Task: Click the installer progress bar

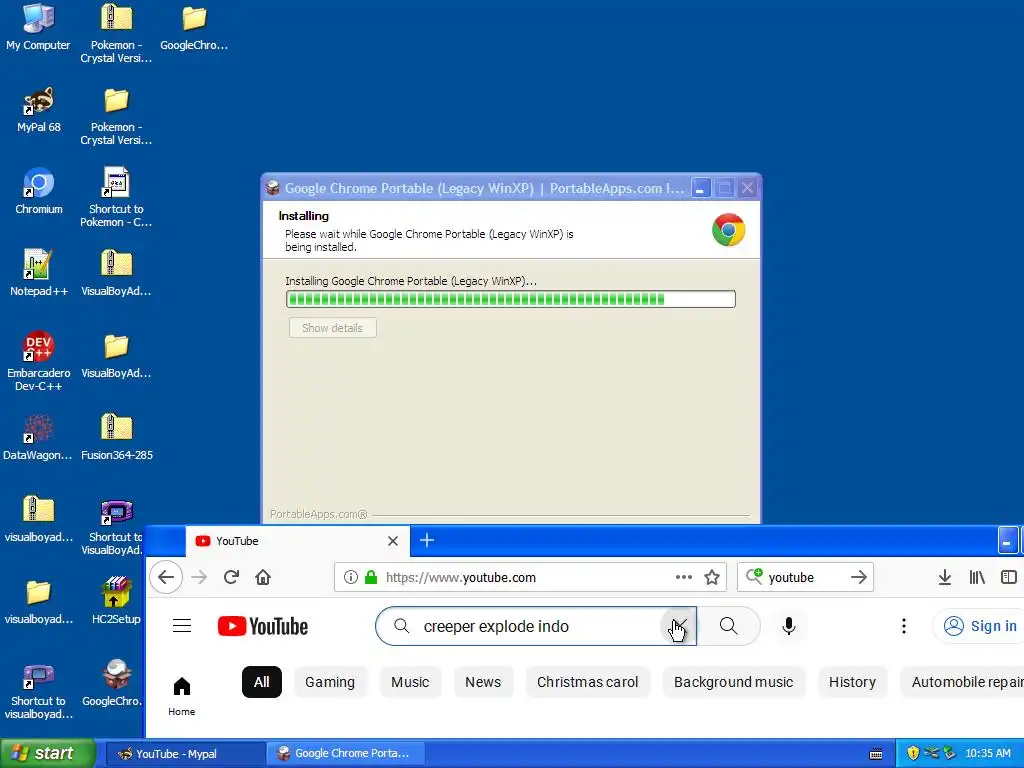Action: [511, 299]
